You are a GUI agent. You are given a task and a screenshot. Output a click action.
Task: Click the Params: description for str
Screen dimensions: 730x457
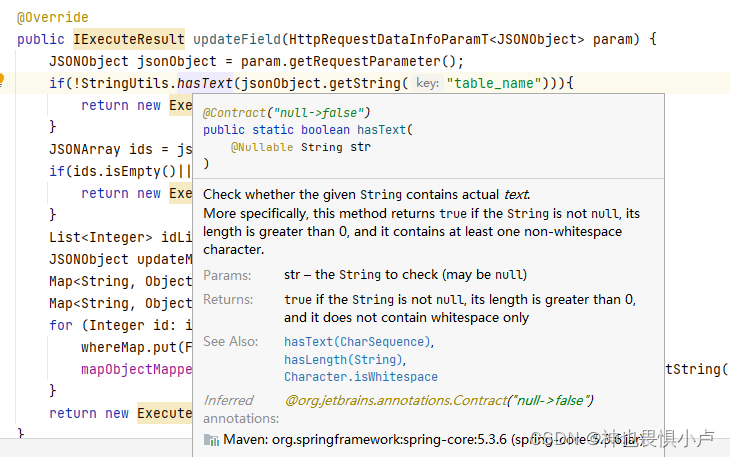pyautogui.click(x=406, y=275)
